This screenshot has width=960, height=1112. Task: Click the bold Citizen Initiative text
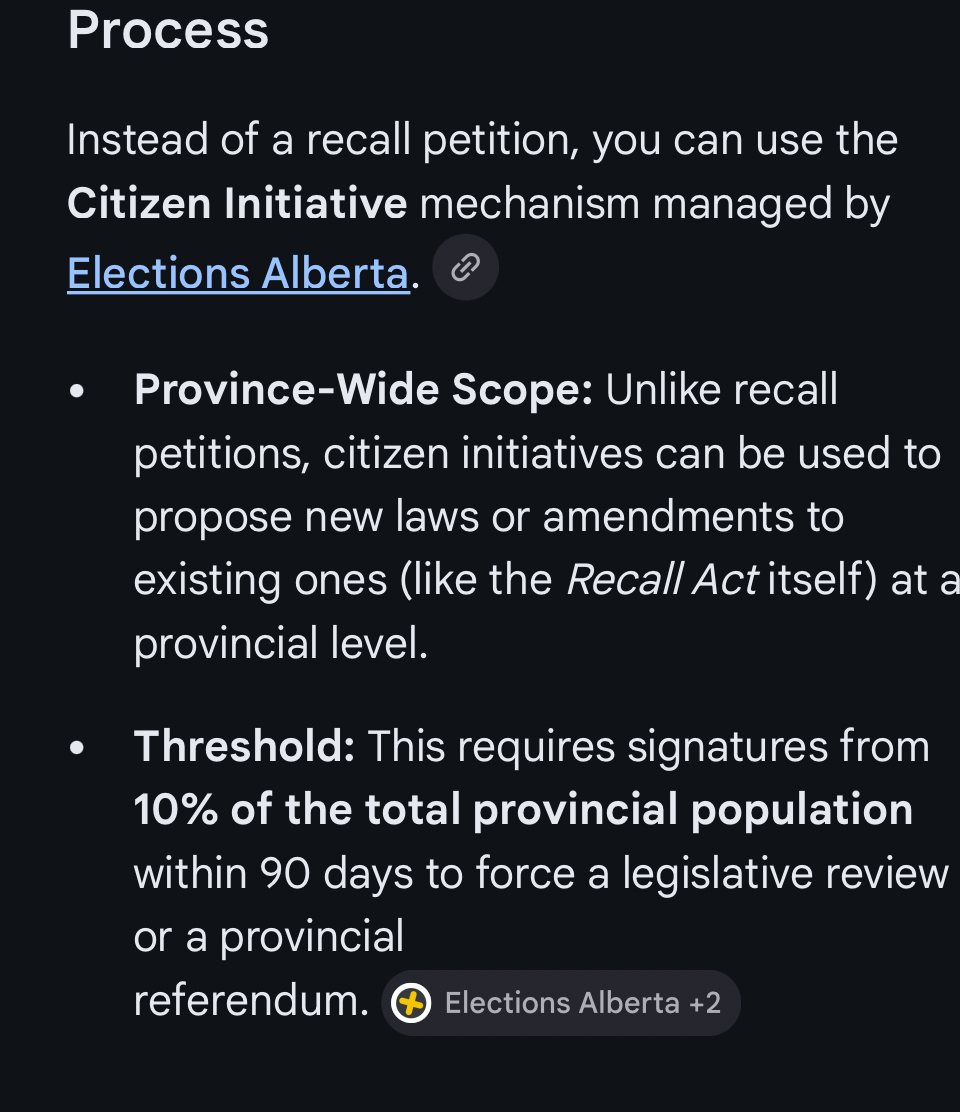(237, 204)
